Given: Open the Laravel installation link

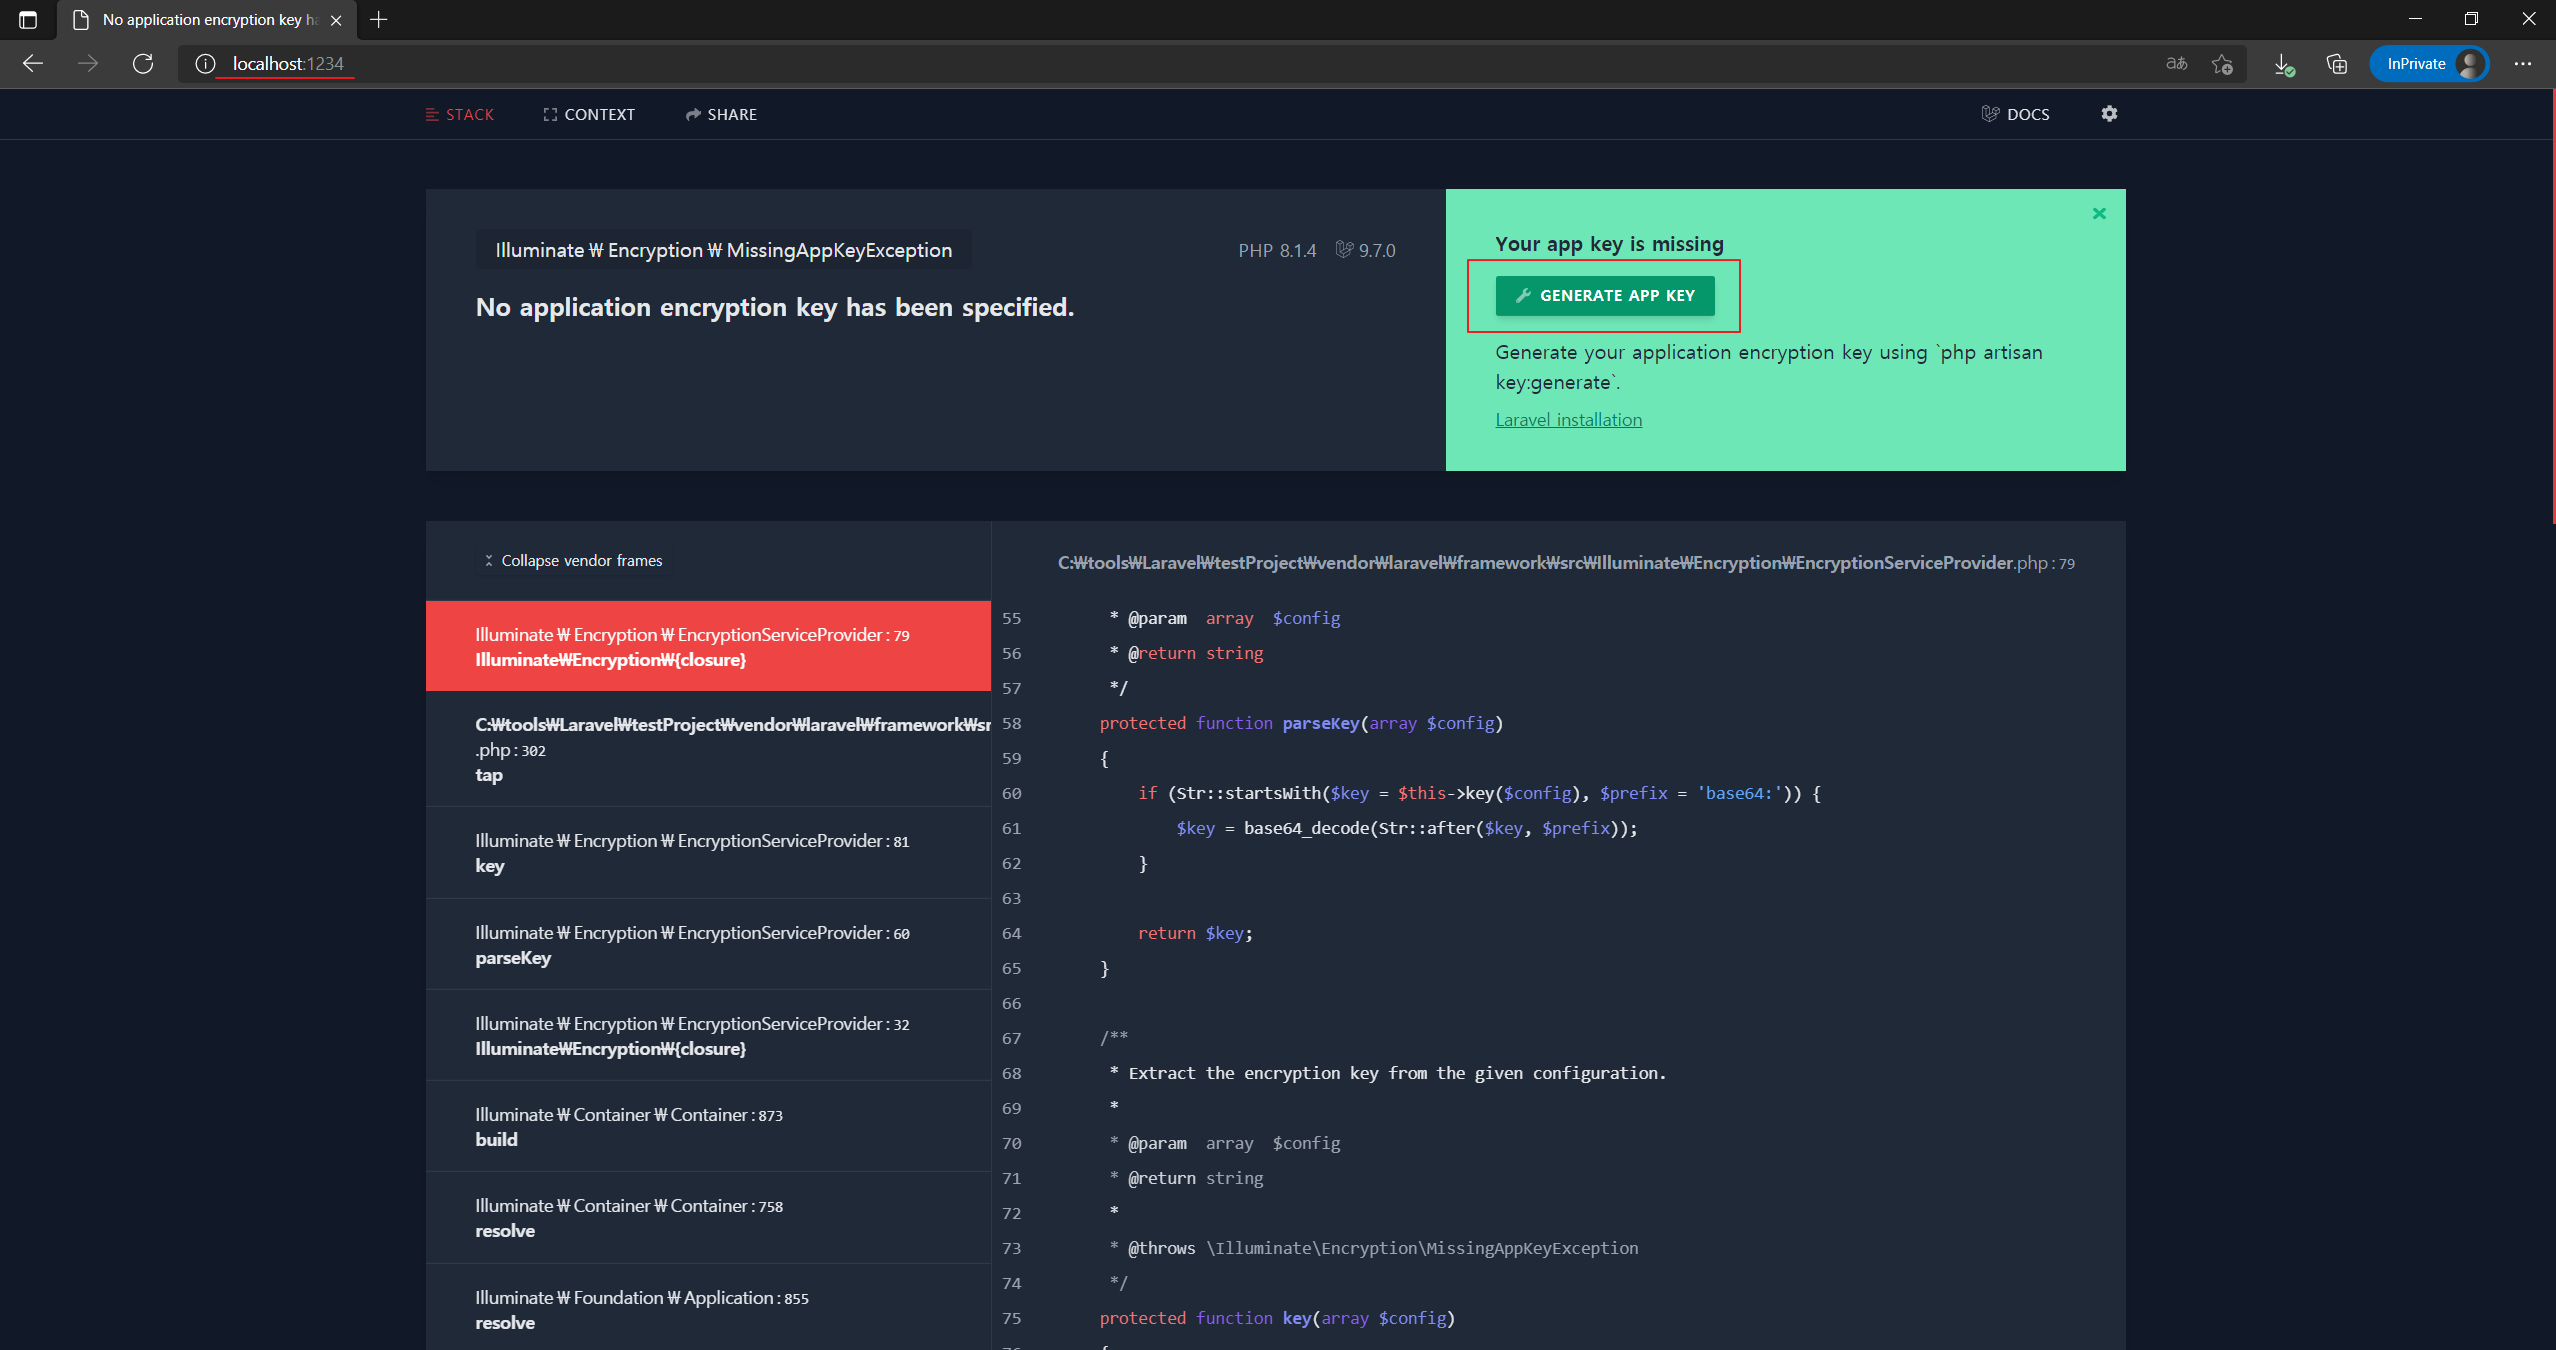Looking at the screenshot, I should pyautogui.click(x=1568, y=420).
